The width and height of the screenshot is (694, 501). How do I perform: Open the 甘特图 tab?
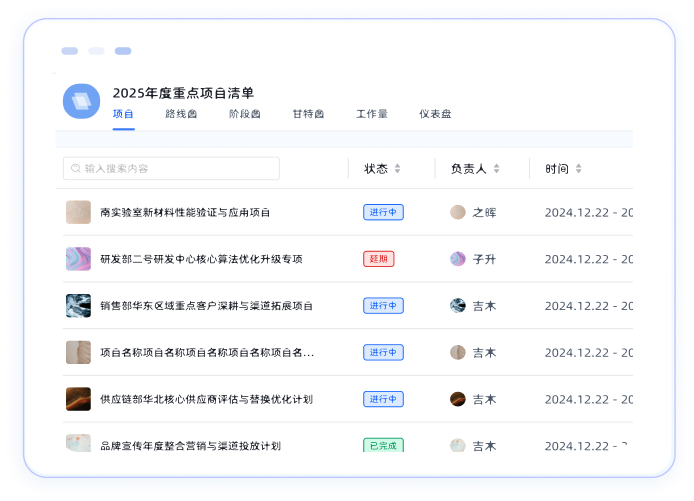(308, 114)
